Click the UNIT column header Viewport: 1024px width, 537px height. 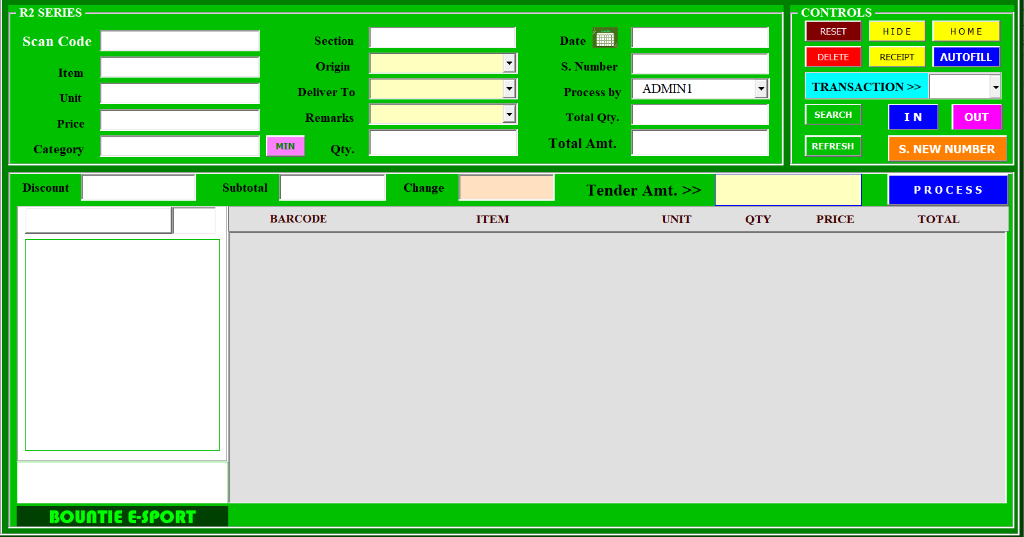[677, 219]
